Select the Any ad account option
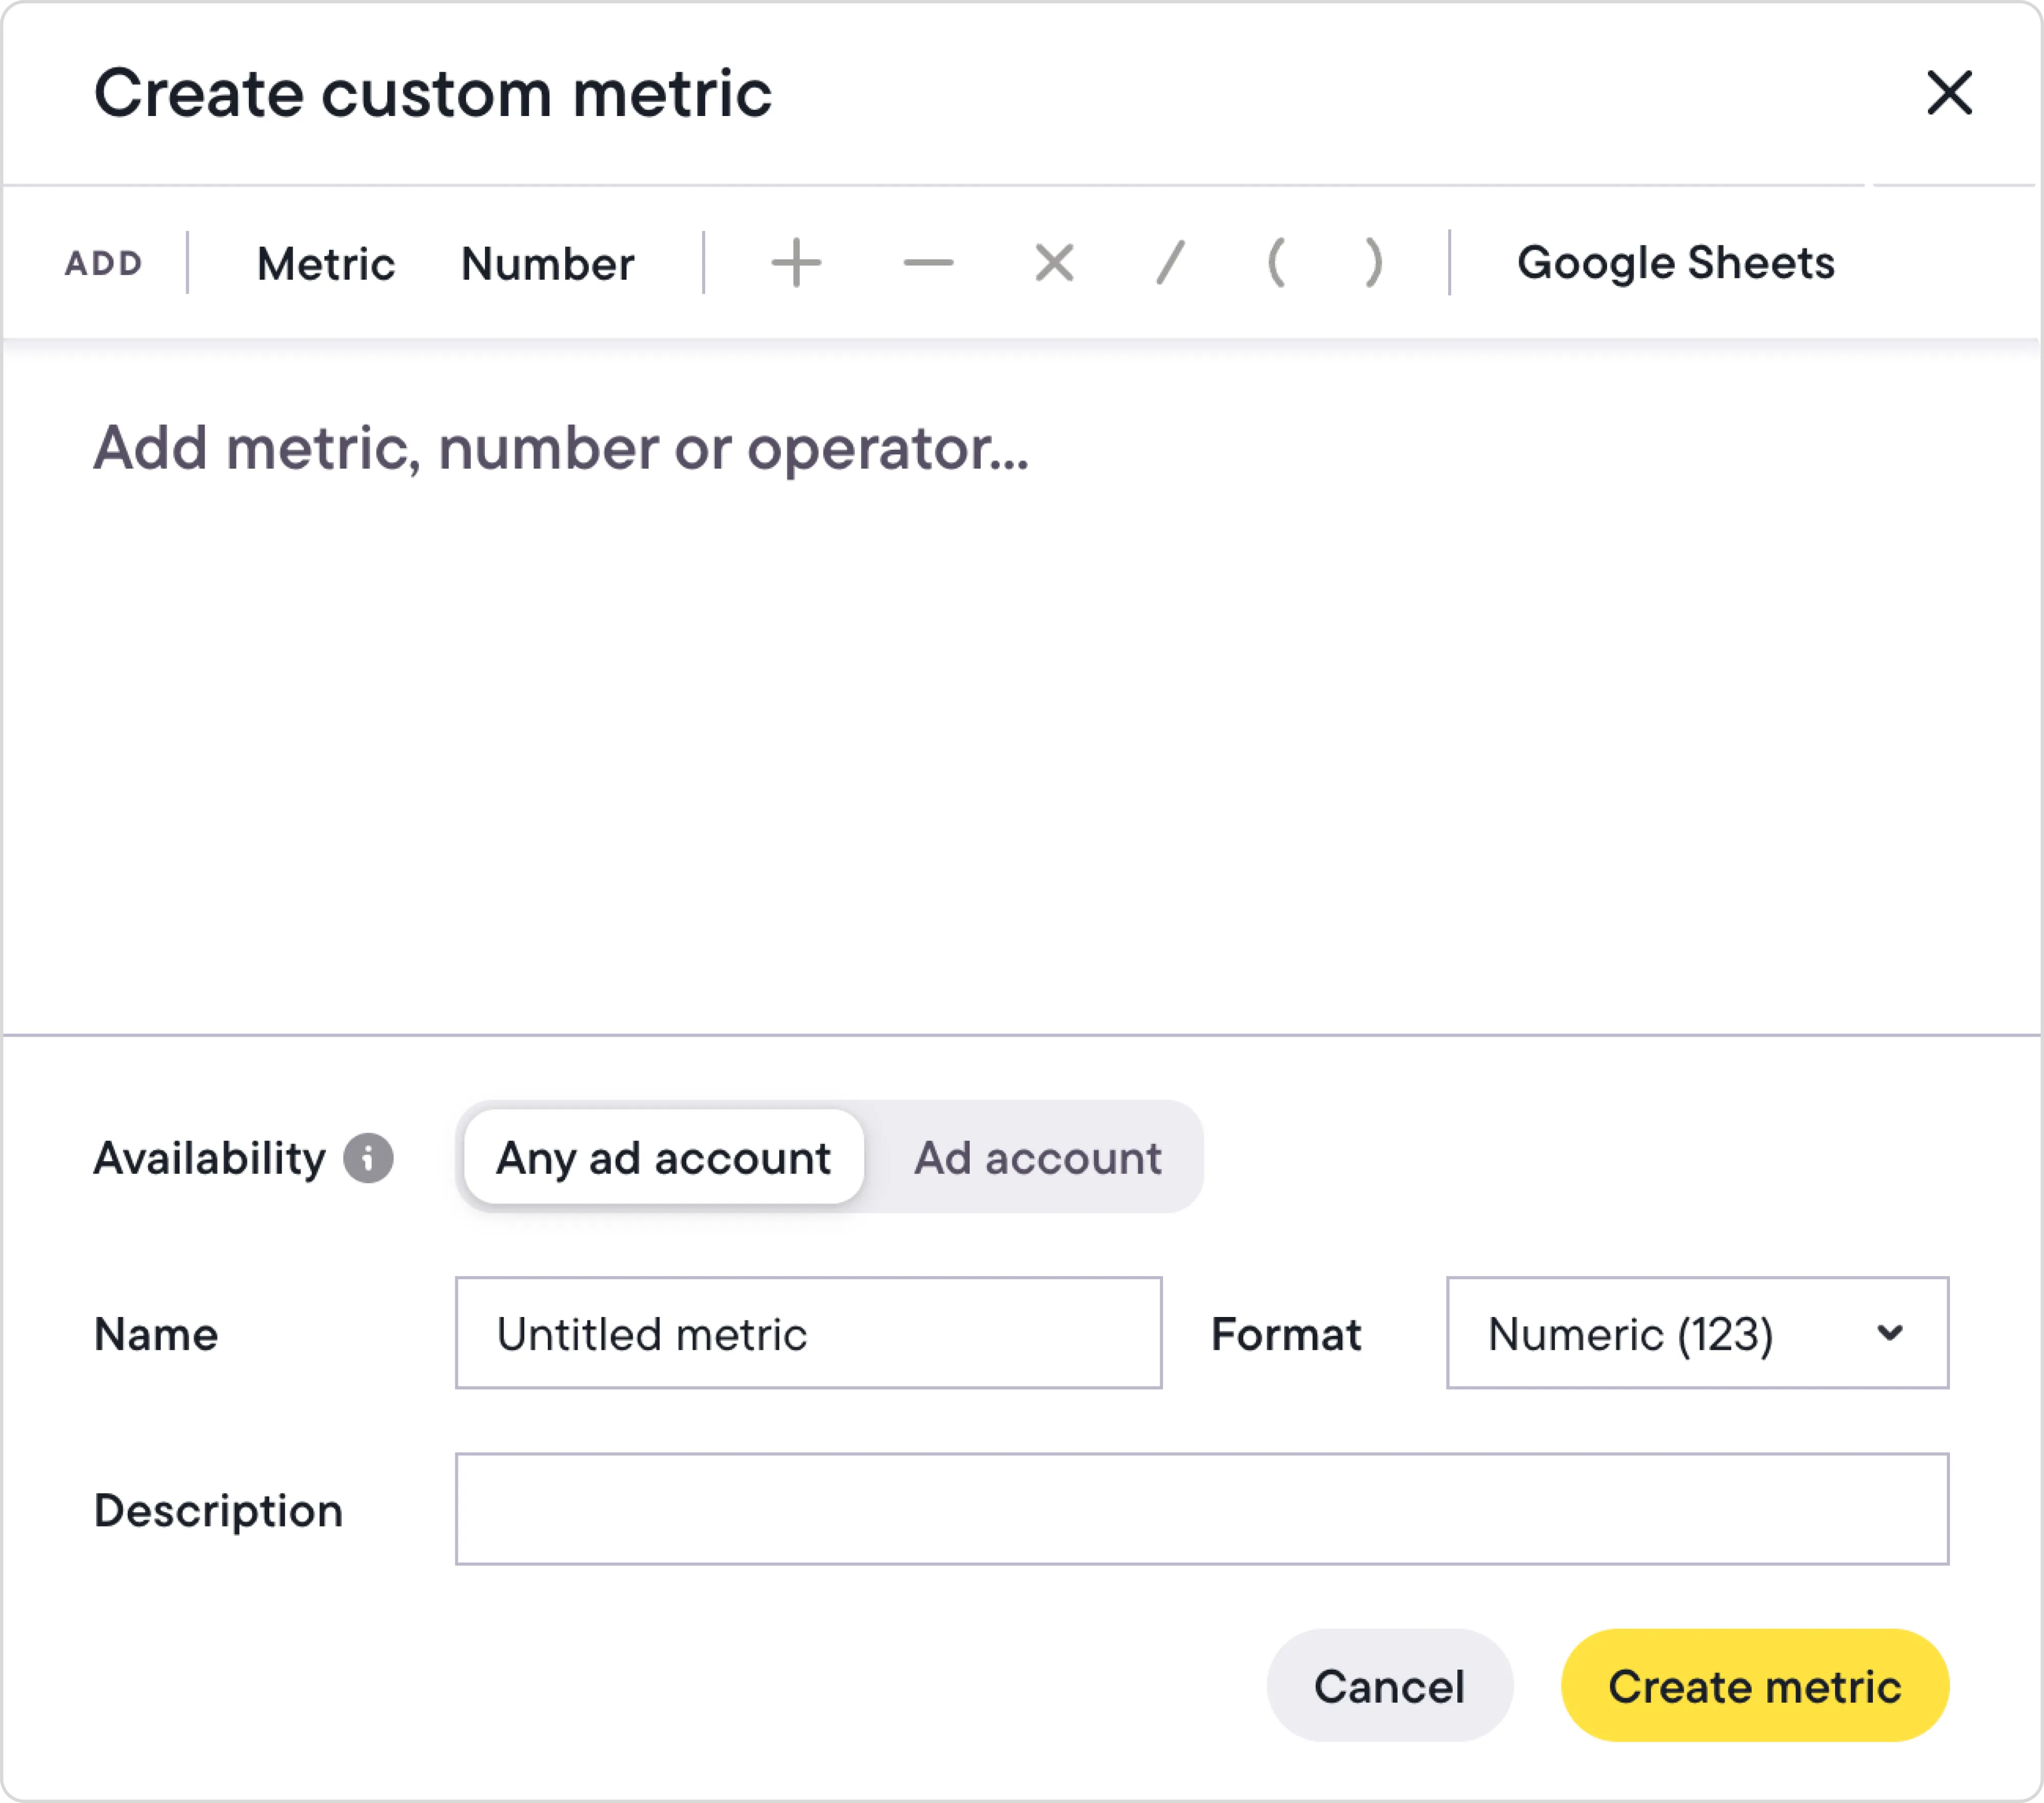The width and height of the screenshot is (2044, 1803). click(x=663, y=1158)
